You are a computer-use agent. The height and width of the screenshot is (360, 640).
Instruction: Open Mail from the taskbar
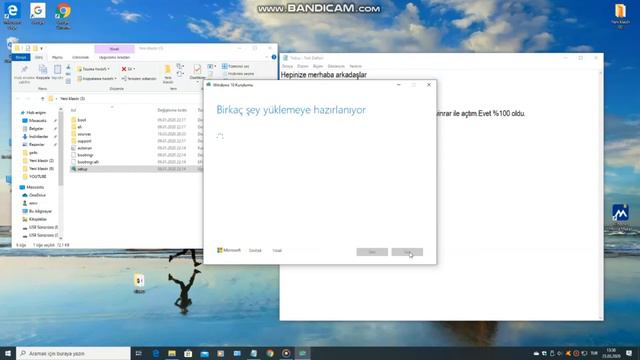pyautogui.click(x=204, y=353)
